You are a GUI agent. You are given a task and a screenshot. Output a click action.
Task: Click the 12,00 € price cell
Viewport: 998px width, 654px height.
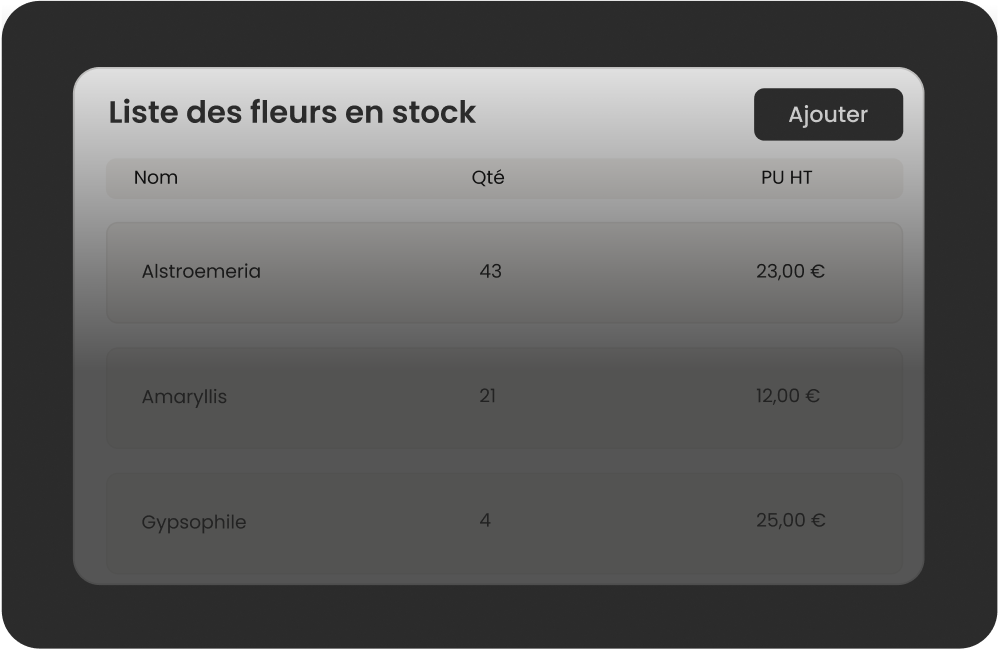click(788, 396)
